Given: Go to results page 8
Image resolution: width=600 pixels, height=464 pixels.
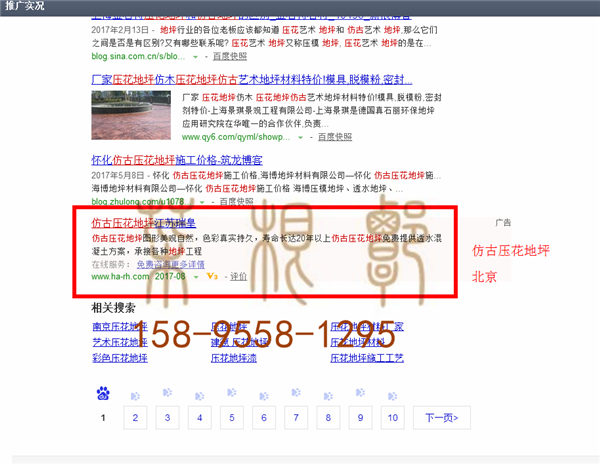Looking at the screenshot, I should [x=328, y=417].
